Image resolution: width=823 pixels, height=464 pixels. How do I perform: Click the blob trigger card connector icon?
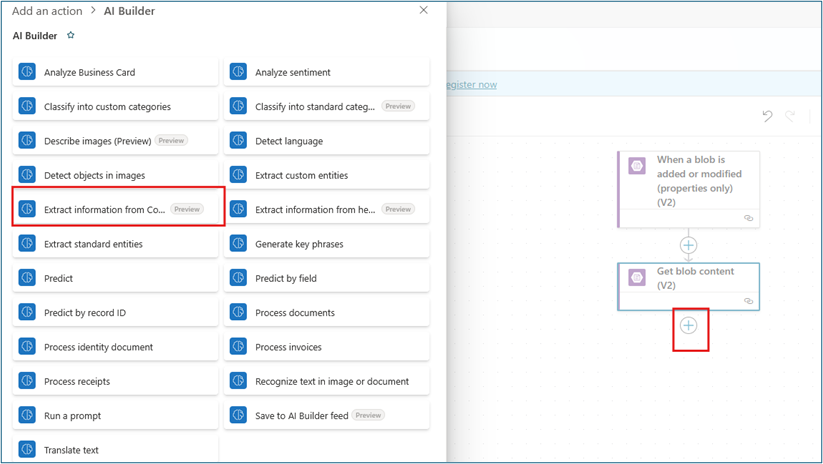(637, 166)
